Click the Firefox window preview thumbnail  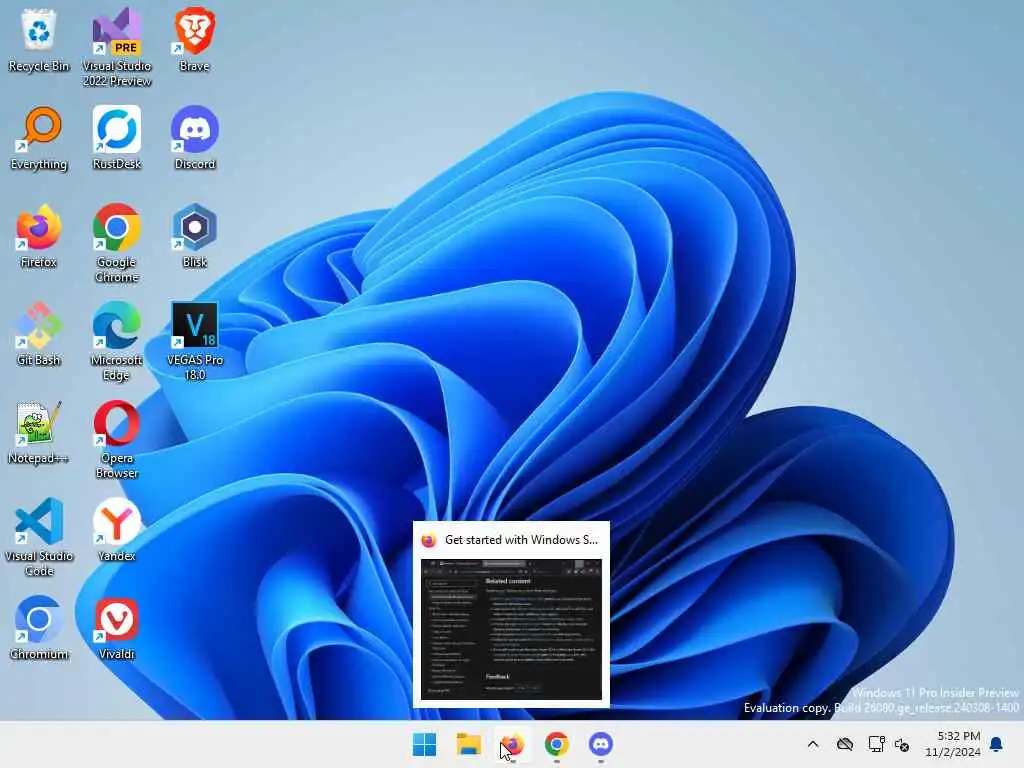(511, 630)
